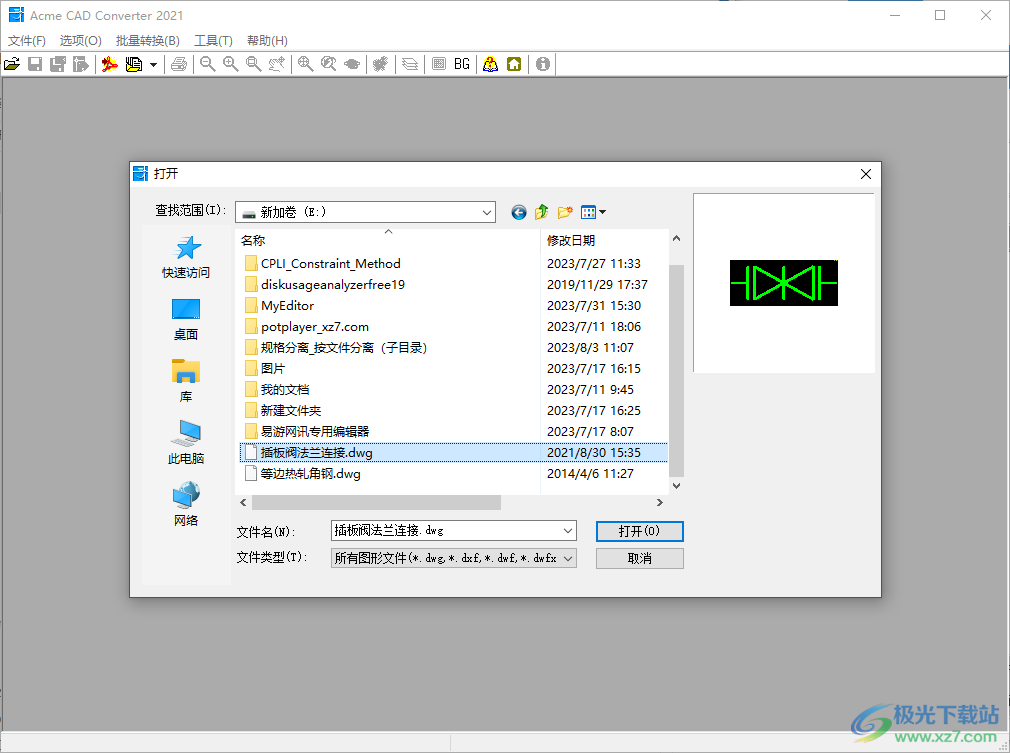Expand the 文件名 dropdown arrow
Image resolution: width=1010 pixels, height=753 pixels.
coord(567,531)
